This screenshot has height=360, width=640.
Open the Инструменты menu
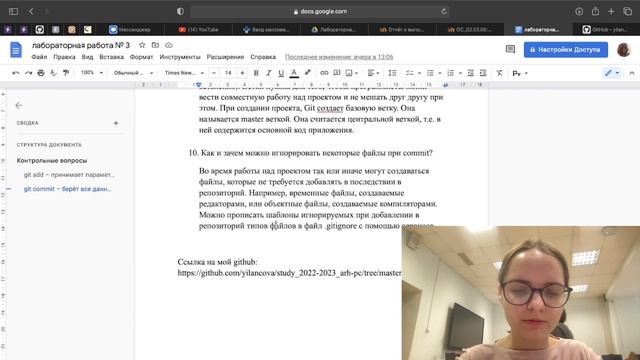(180, 57)
